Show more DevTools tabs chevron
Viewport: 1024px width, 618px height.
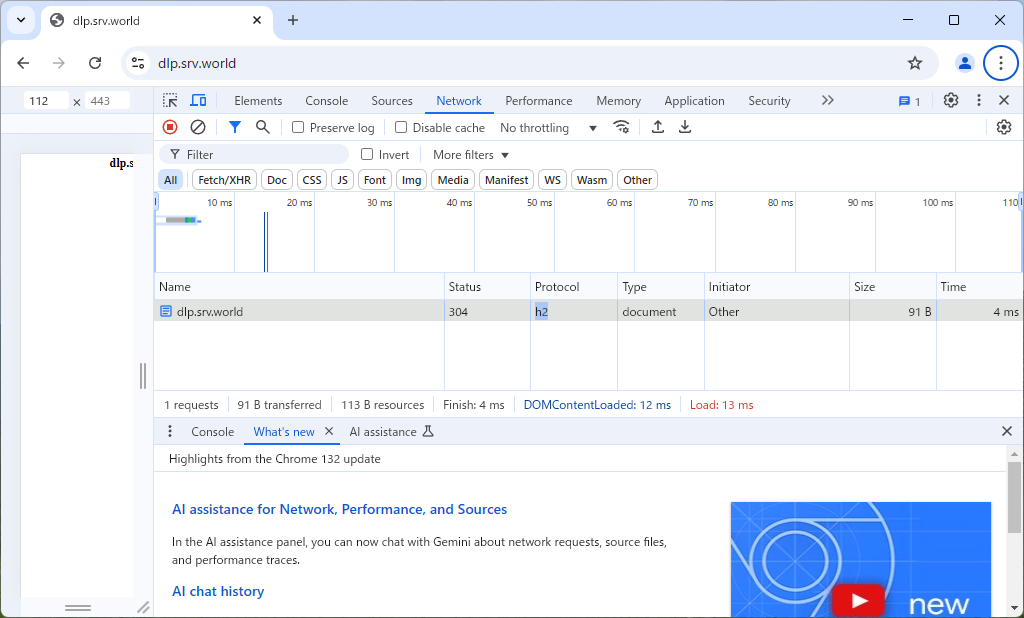pos(827,101)
